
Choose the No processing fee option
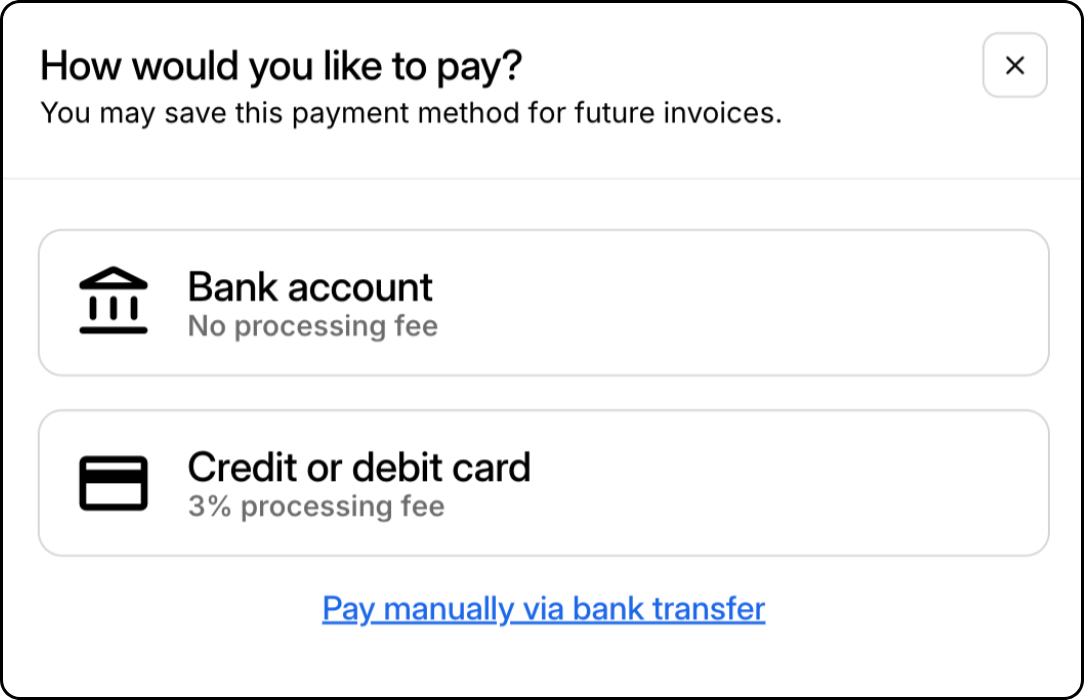click(543, 303)
